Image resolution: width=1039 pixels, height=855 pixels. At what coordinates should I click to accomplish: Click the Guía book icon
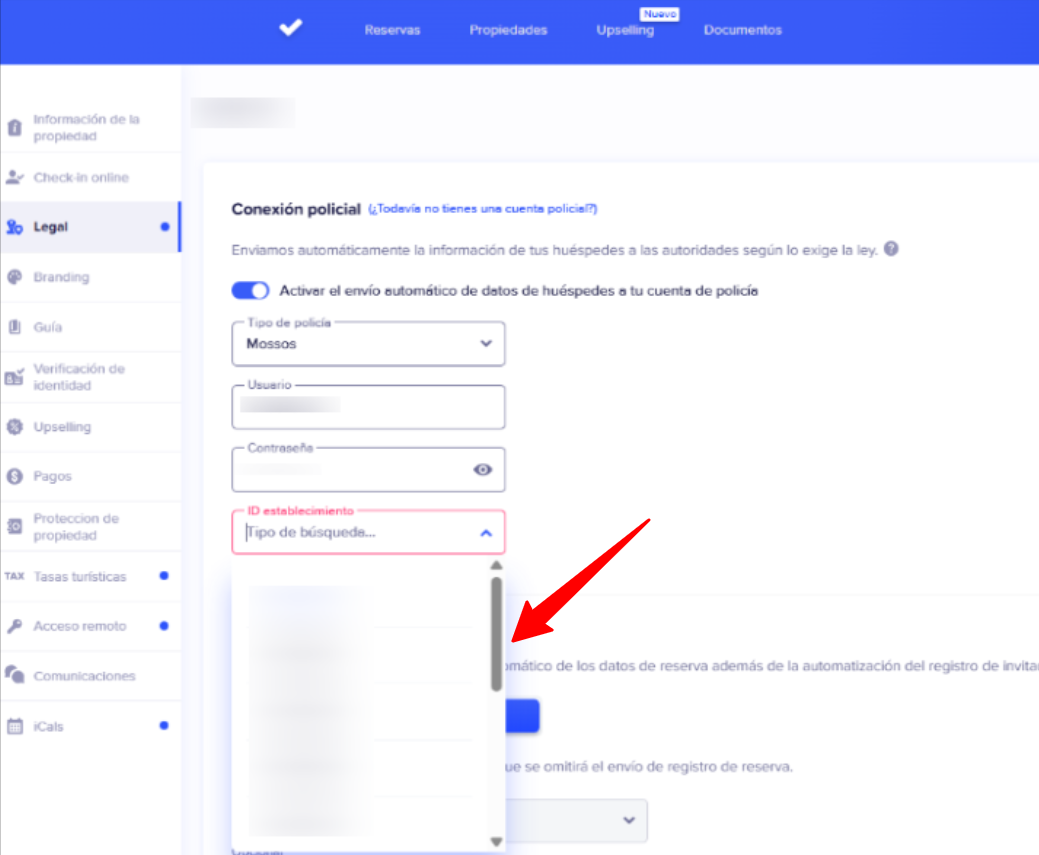point(14,327)
